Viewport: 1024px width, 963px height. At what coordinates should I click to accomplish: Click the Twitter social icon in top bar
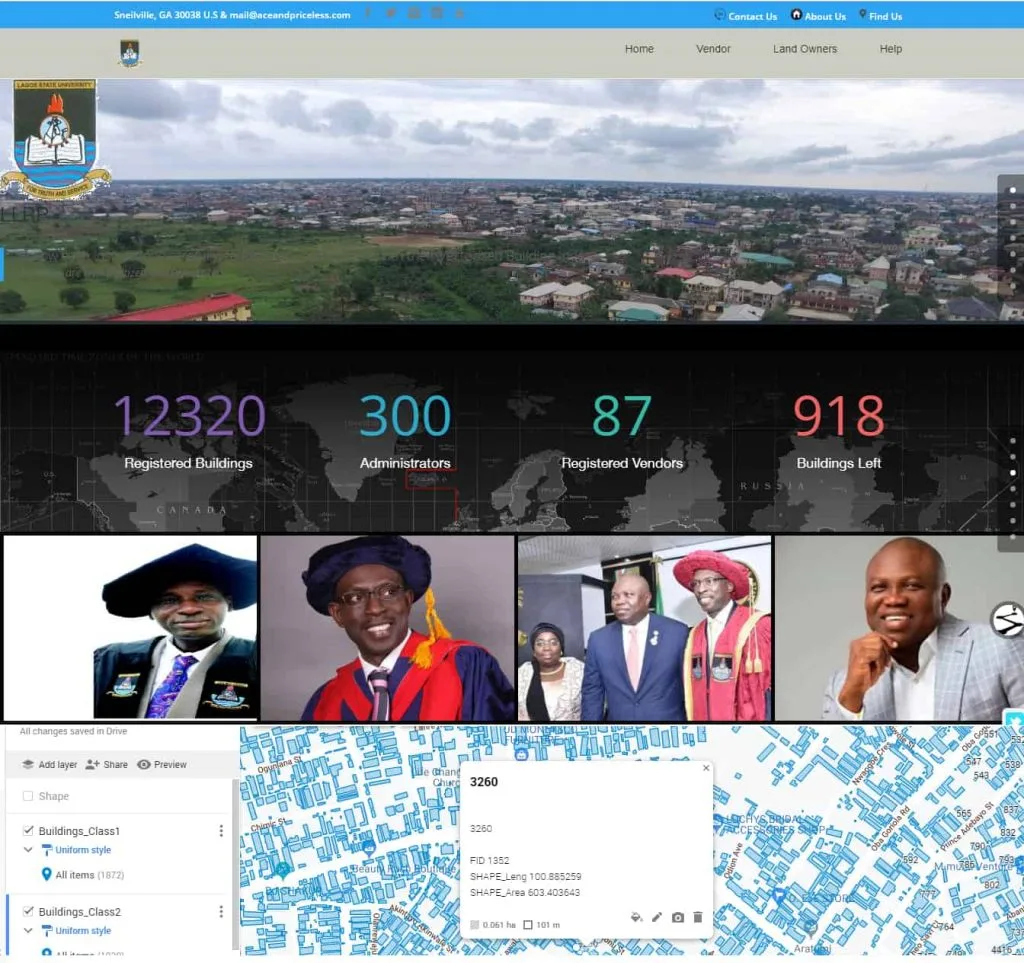tap(391, 13)
